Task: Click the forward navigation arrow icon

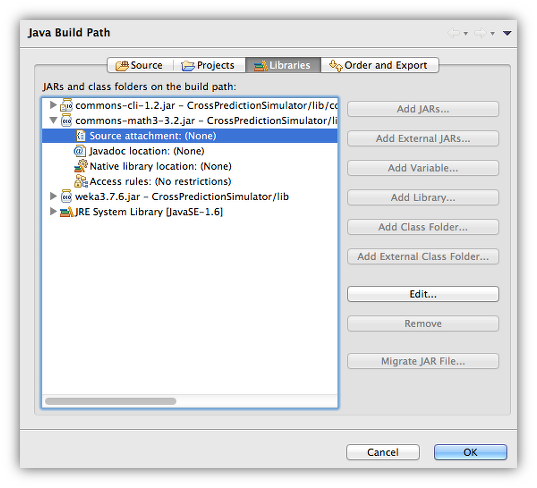Action: click(x=480, y=33)
